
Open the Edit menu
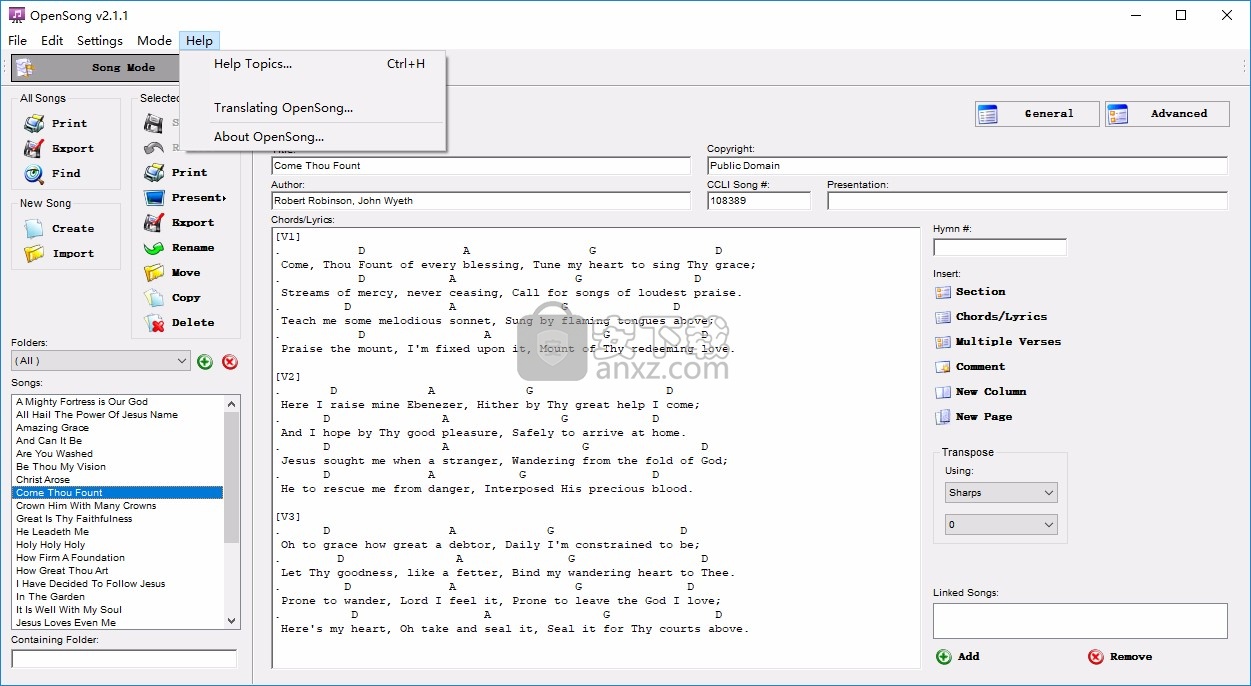52,41
